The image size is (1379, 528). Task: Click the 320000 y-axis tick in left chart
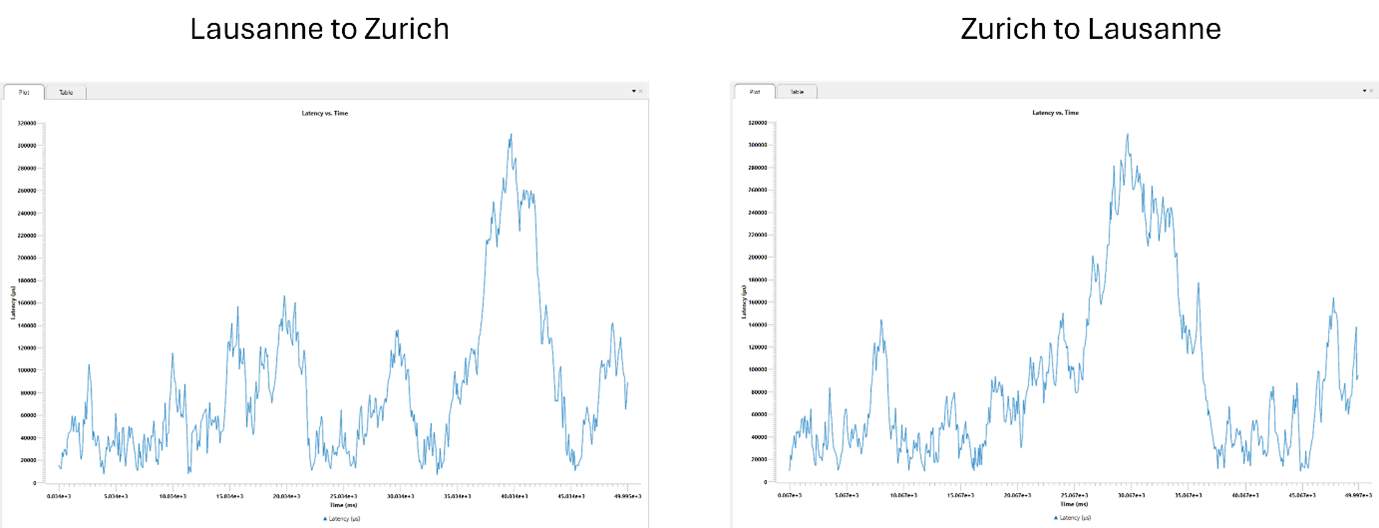[28, 123]
